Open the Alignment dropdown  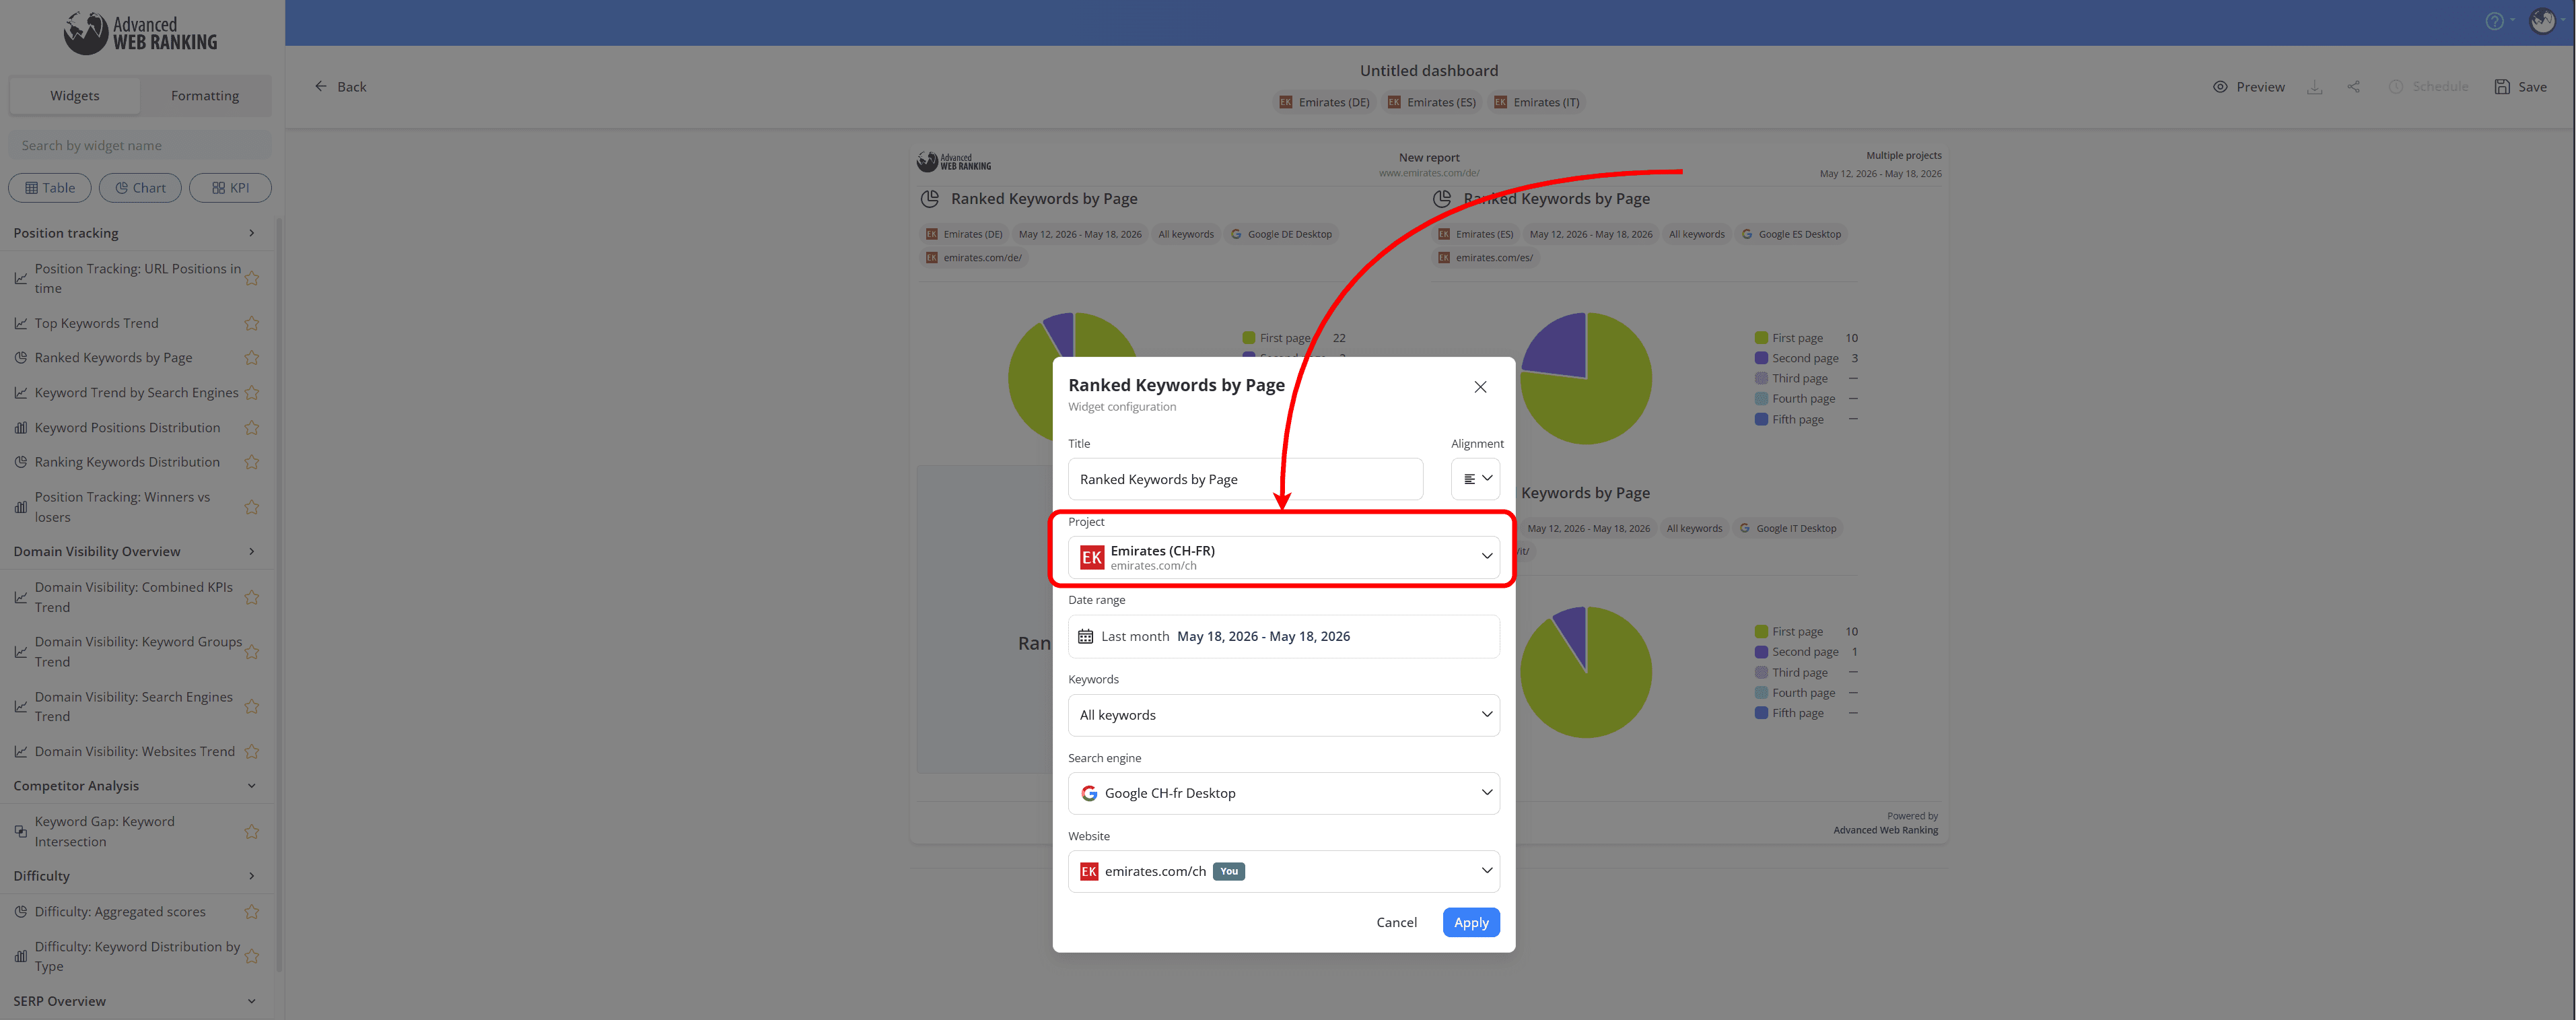[1475, 479]
